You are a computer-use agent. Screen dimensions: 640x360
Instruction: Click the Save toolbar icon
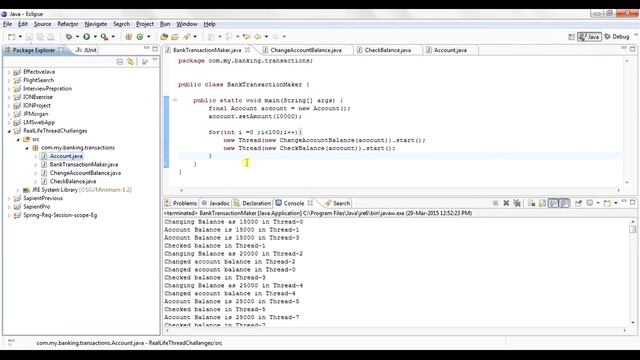pos(29,37)
